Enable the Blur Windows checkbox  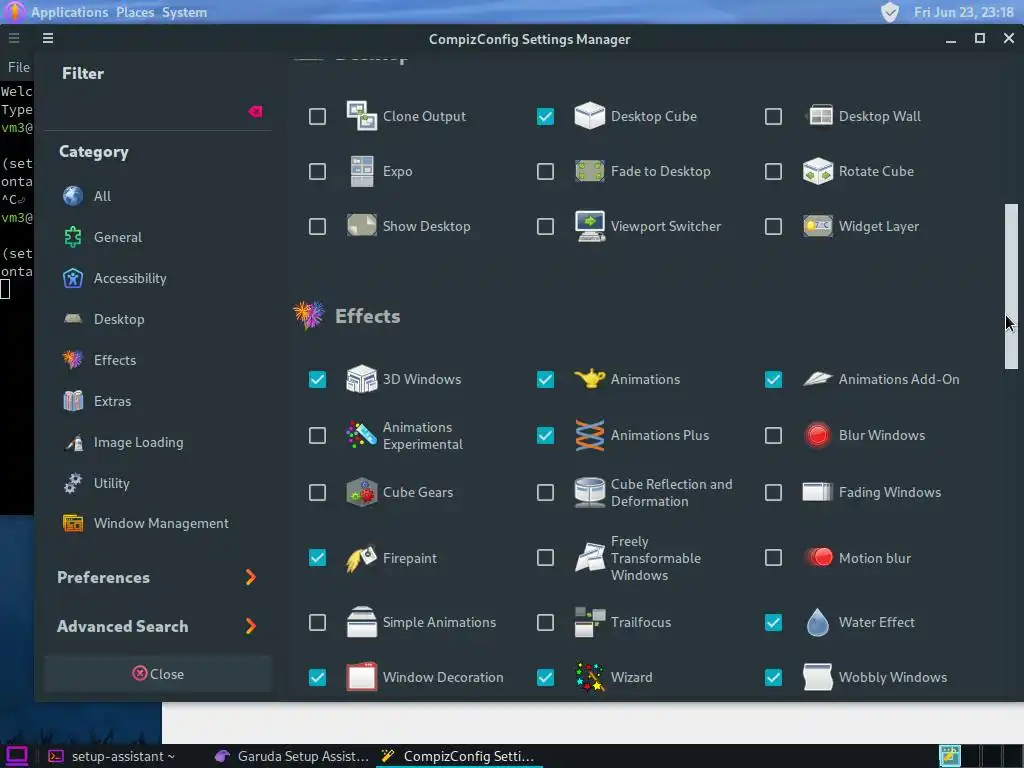pos(773,435)
